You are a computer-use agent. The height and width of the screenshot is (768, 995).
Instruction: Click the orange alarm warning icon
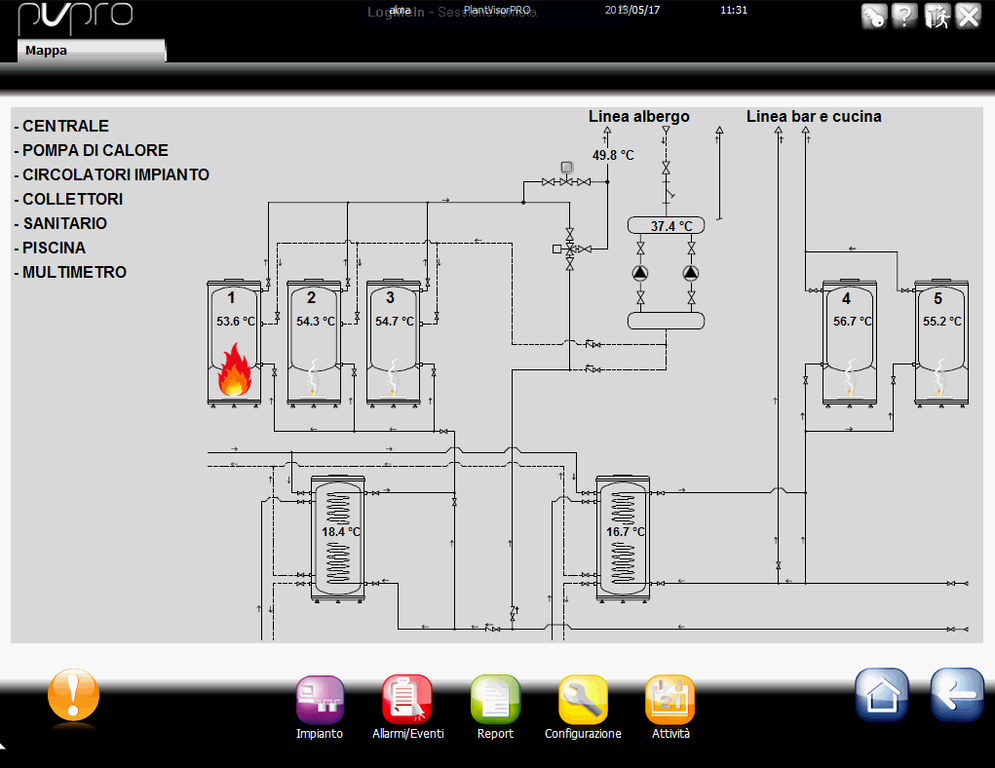(74, 695)
